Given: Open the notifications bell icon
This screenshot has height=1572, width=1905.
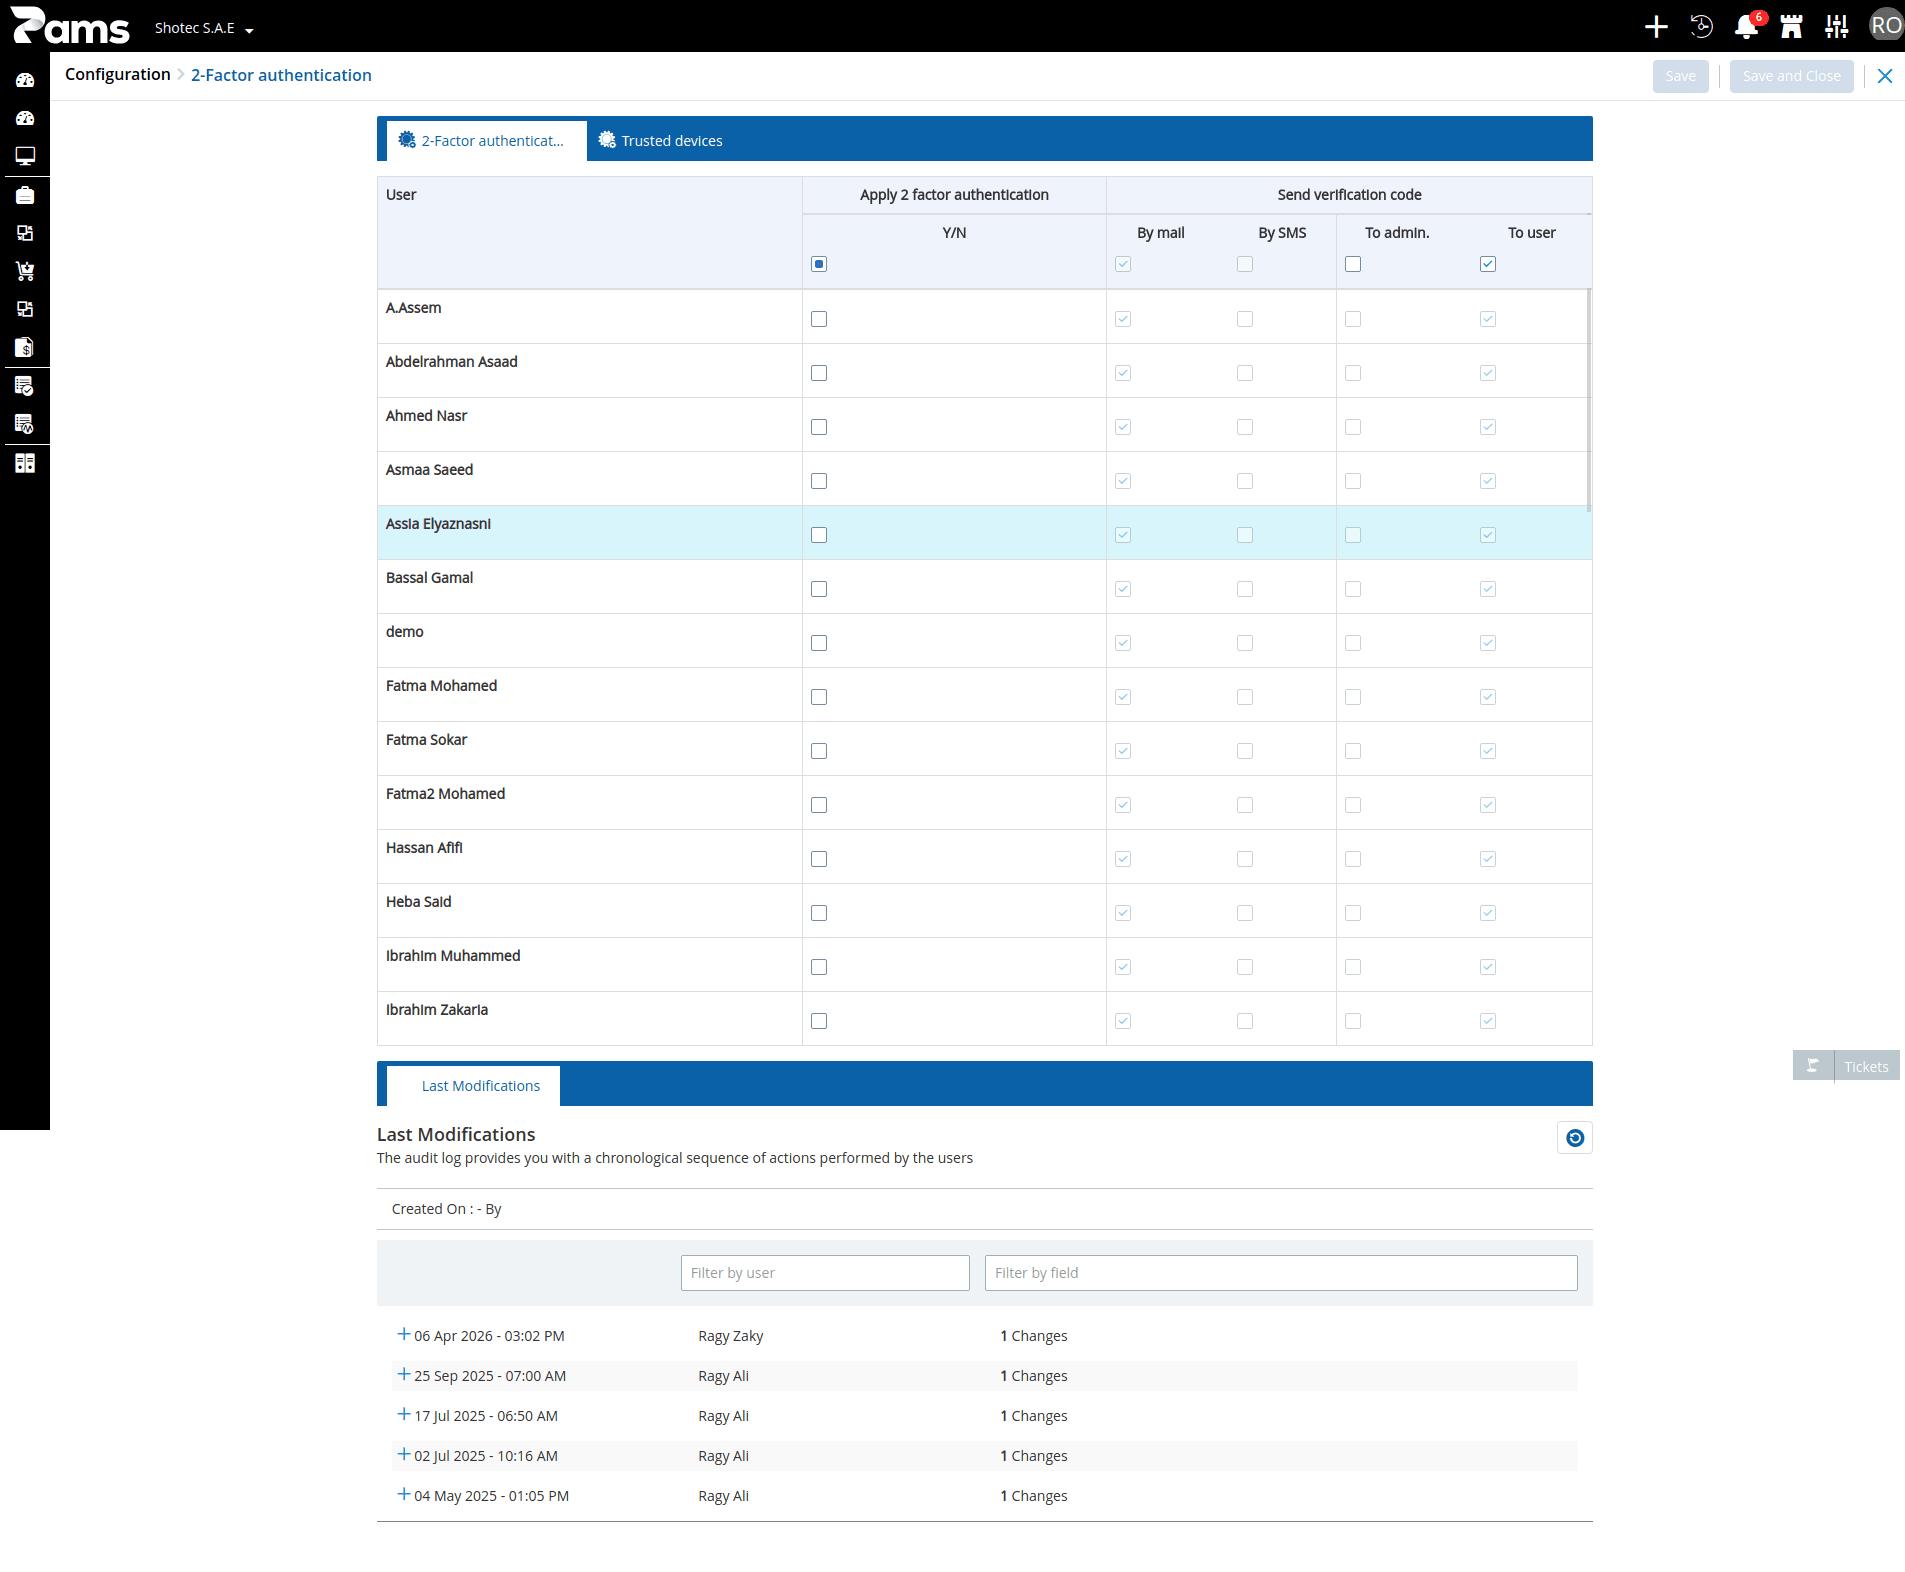Looking at the screenshot, I should pos(1746,27).
